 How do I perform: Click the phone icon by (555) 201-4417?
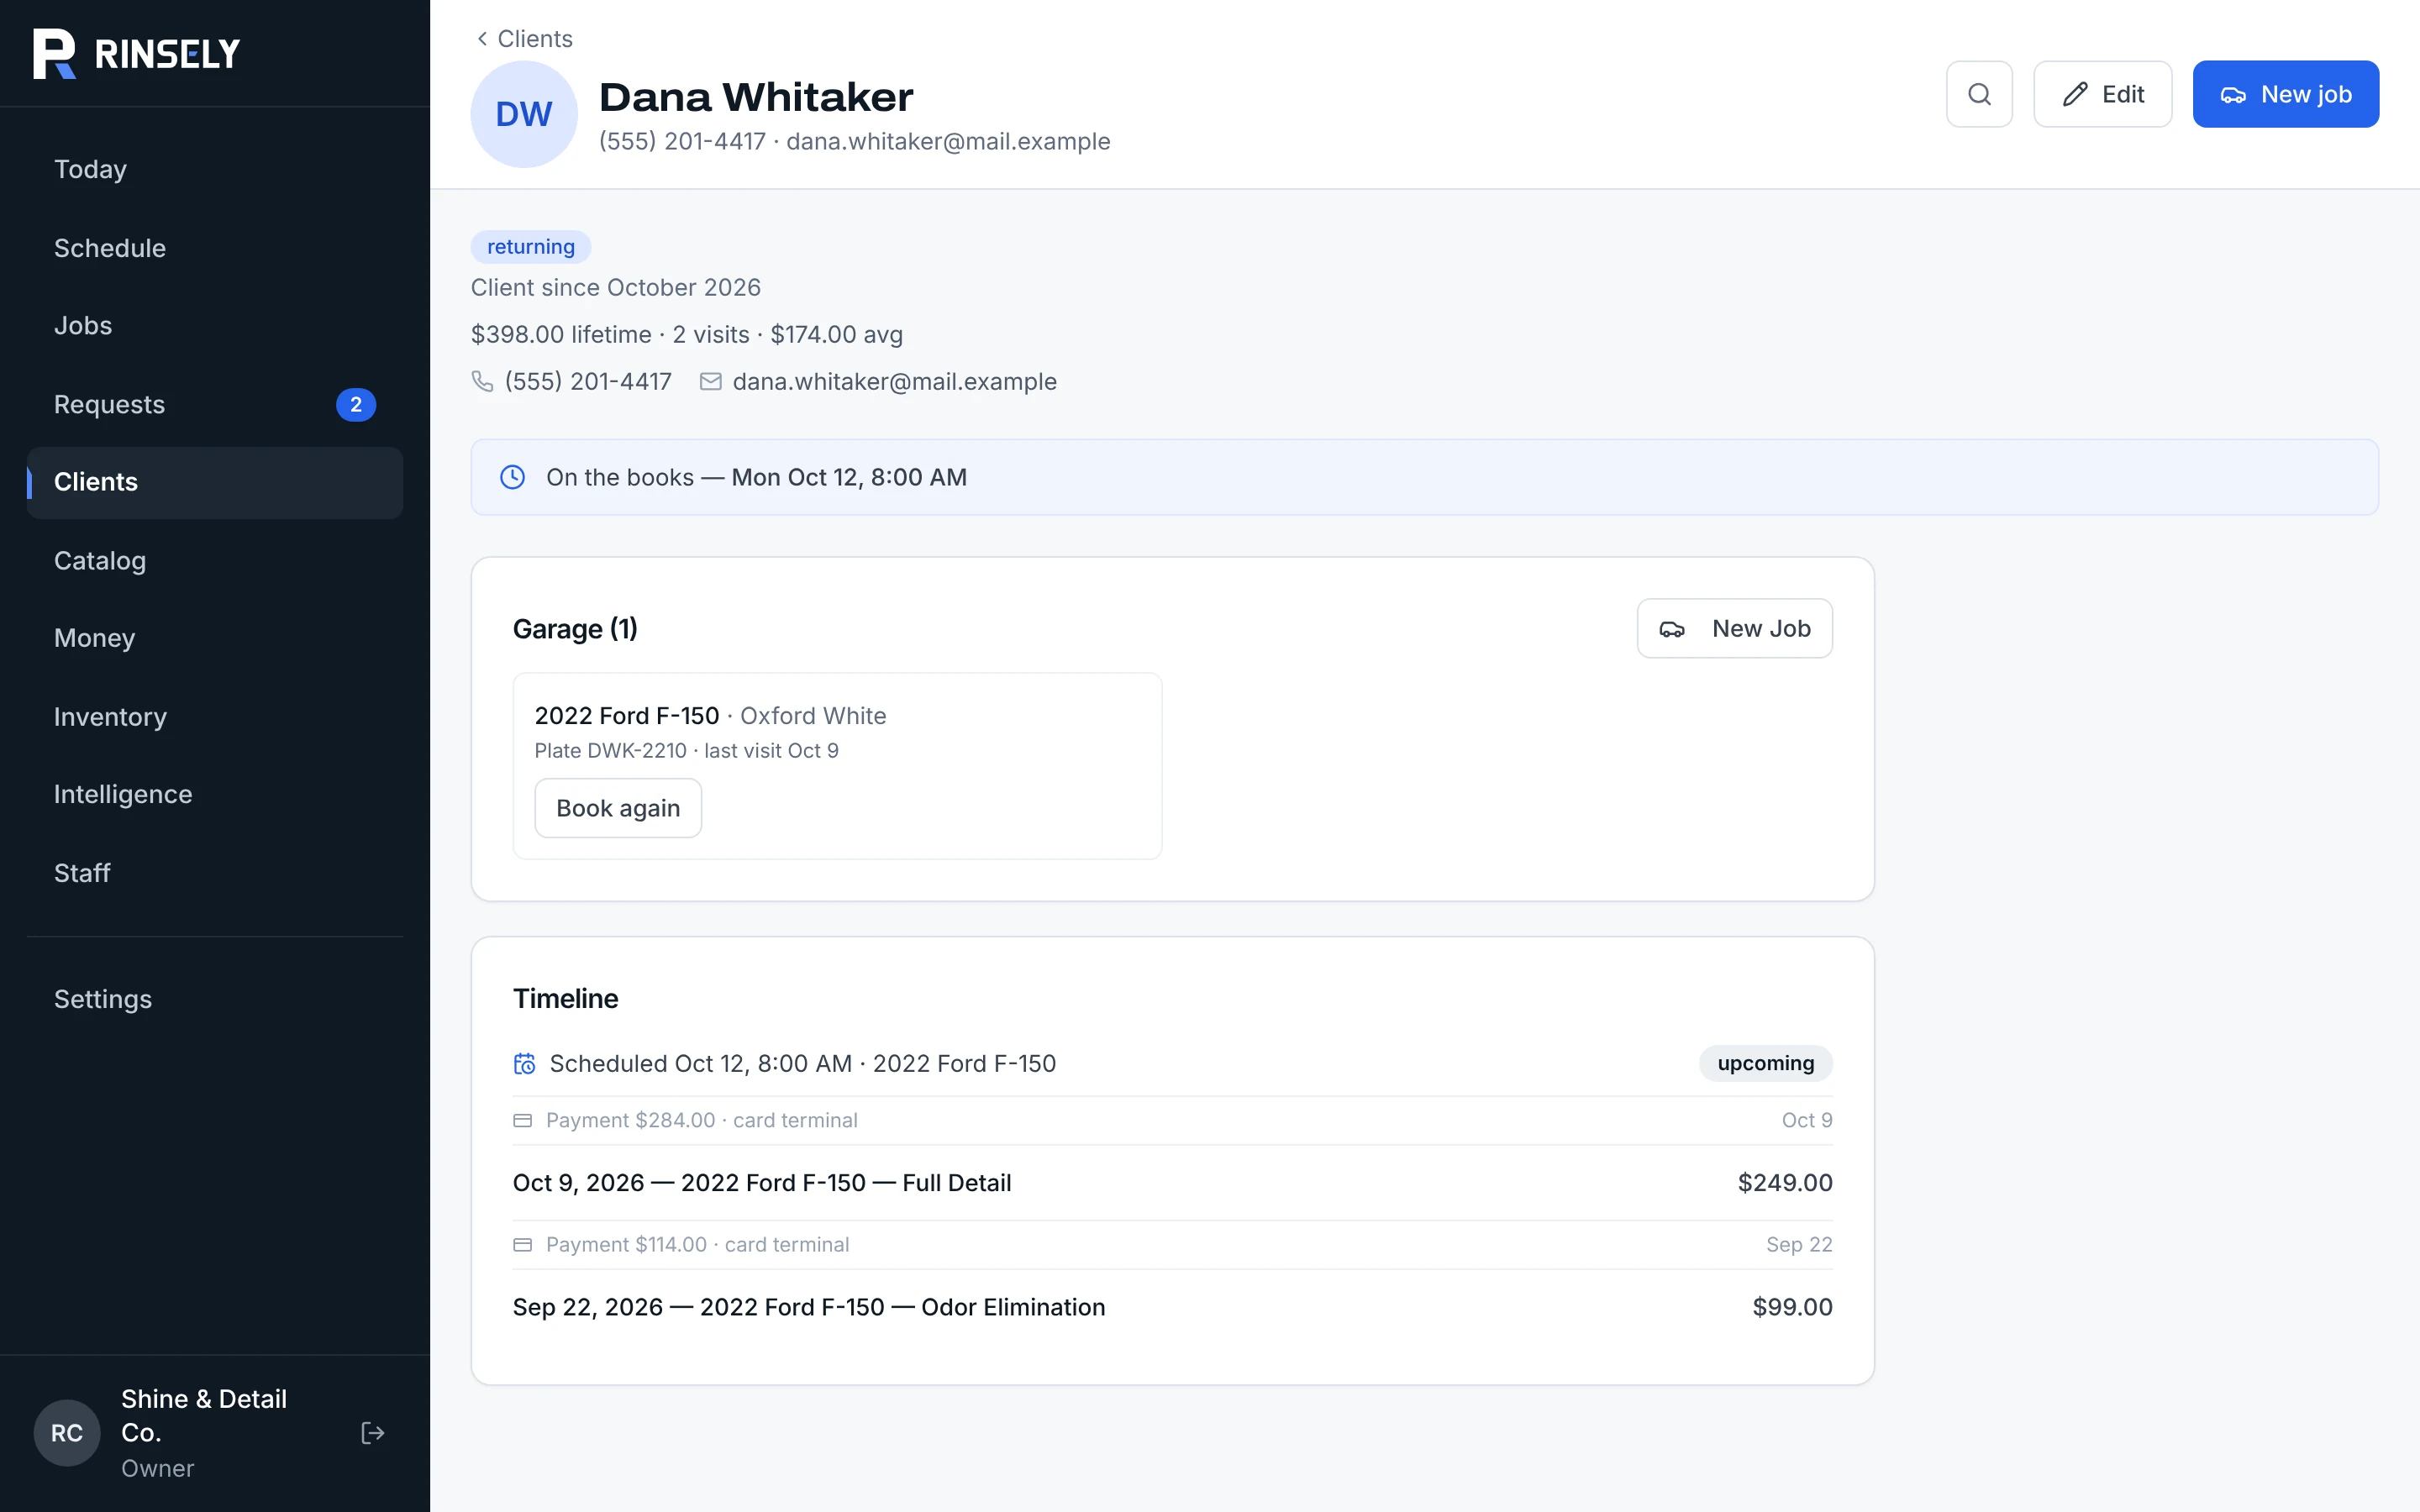(482, 381)
